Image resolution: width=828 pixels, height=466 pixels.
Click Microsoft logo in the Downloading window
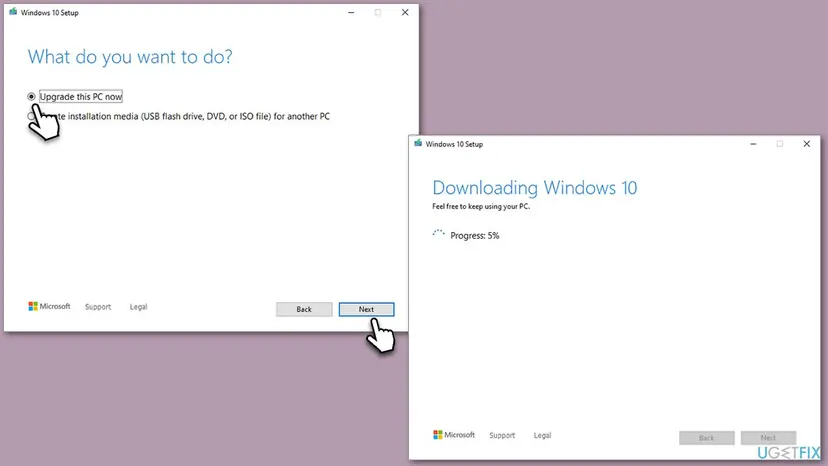[x=454, y=434]
